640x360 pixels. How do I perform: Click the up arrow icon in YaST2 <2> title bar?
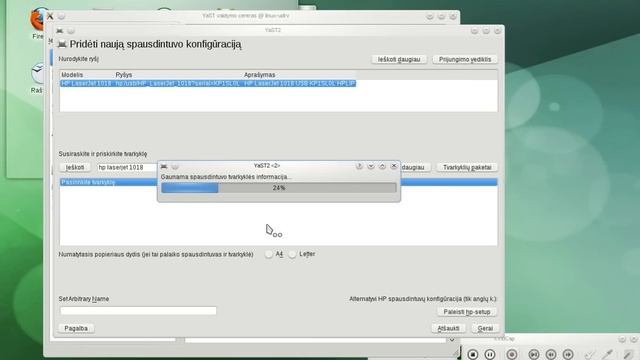[x=382, y=166]
